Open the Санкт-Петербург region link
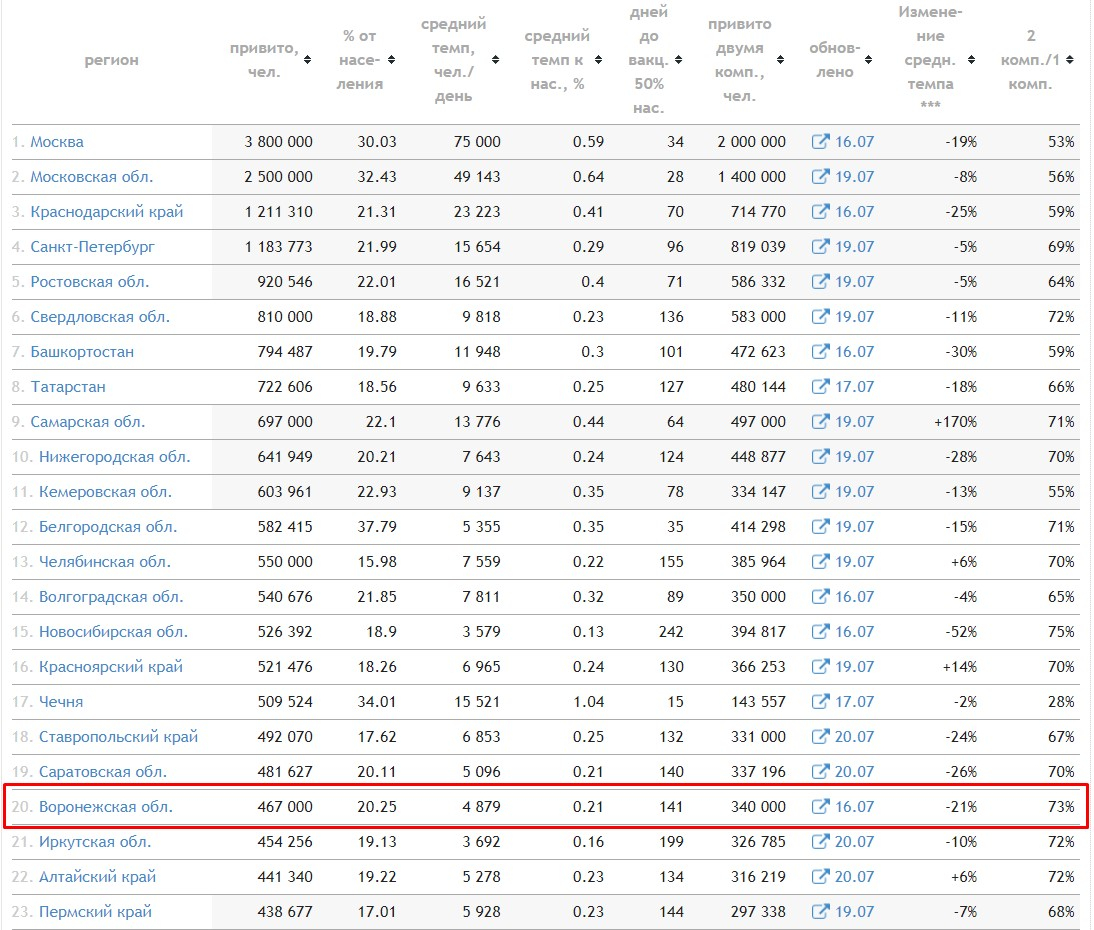 coord(93,247)
